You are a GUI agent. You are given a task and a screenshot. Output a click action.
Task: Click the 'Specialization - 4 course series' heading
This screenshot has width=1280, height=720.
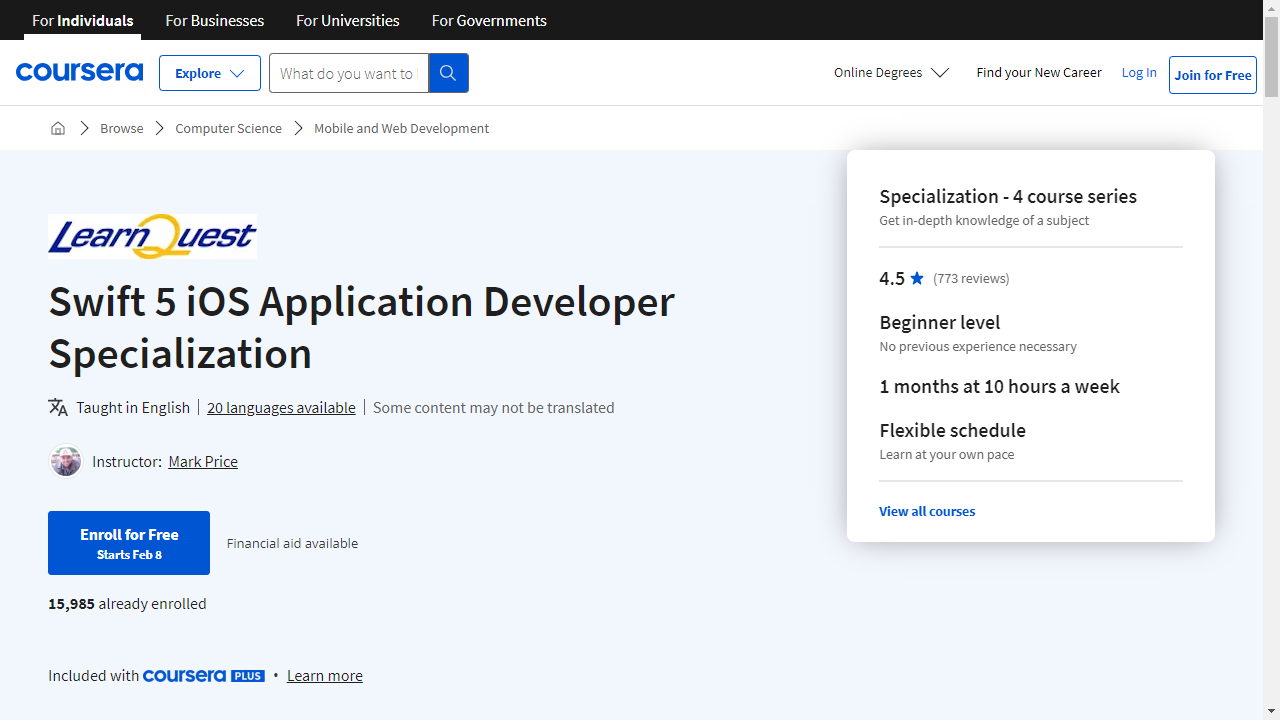point(1008,196)
